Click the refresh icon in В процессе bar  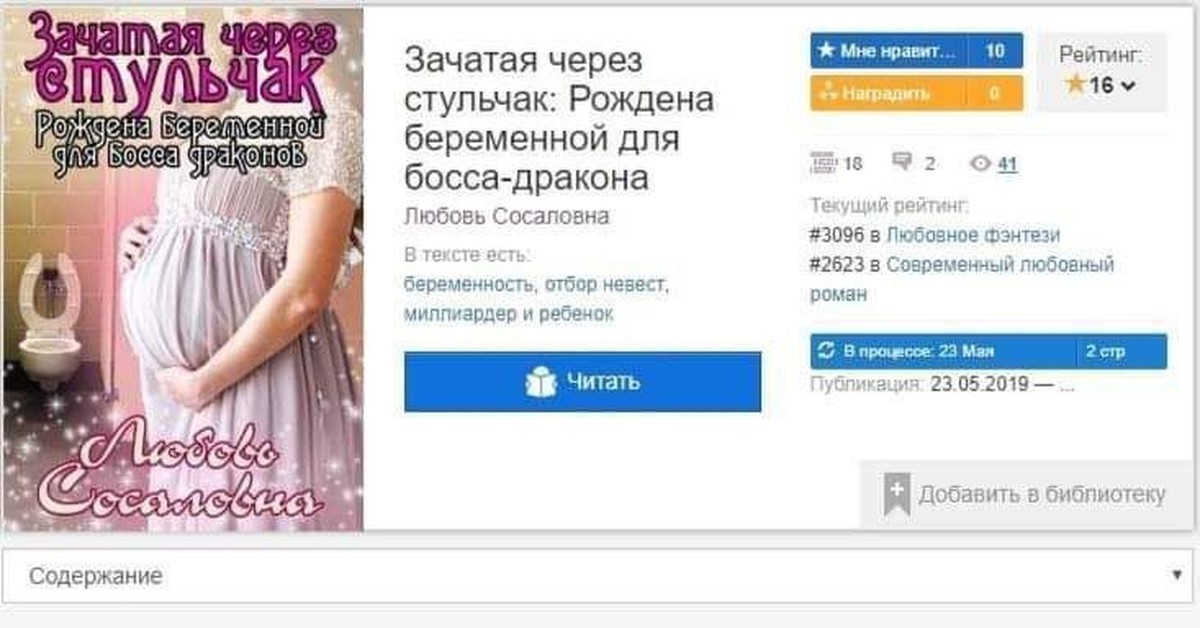(x=826, y=351)
